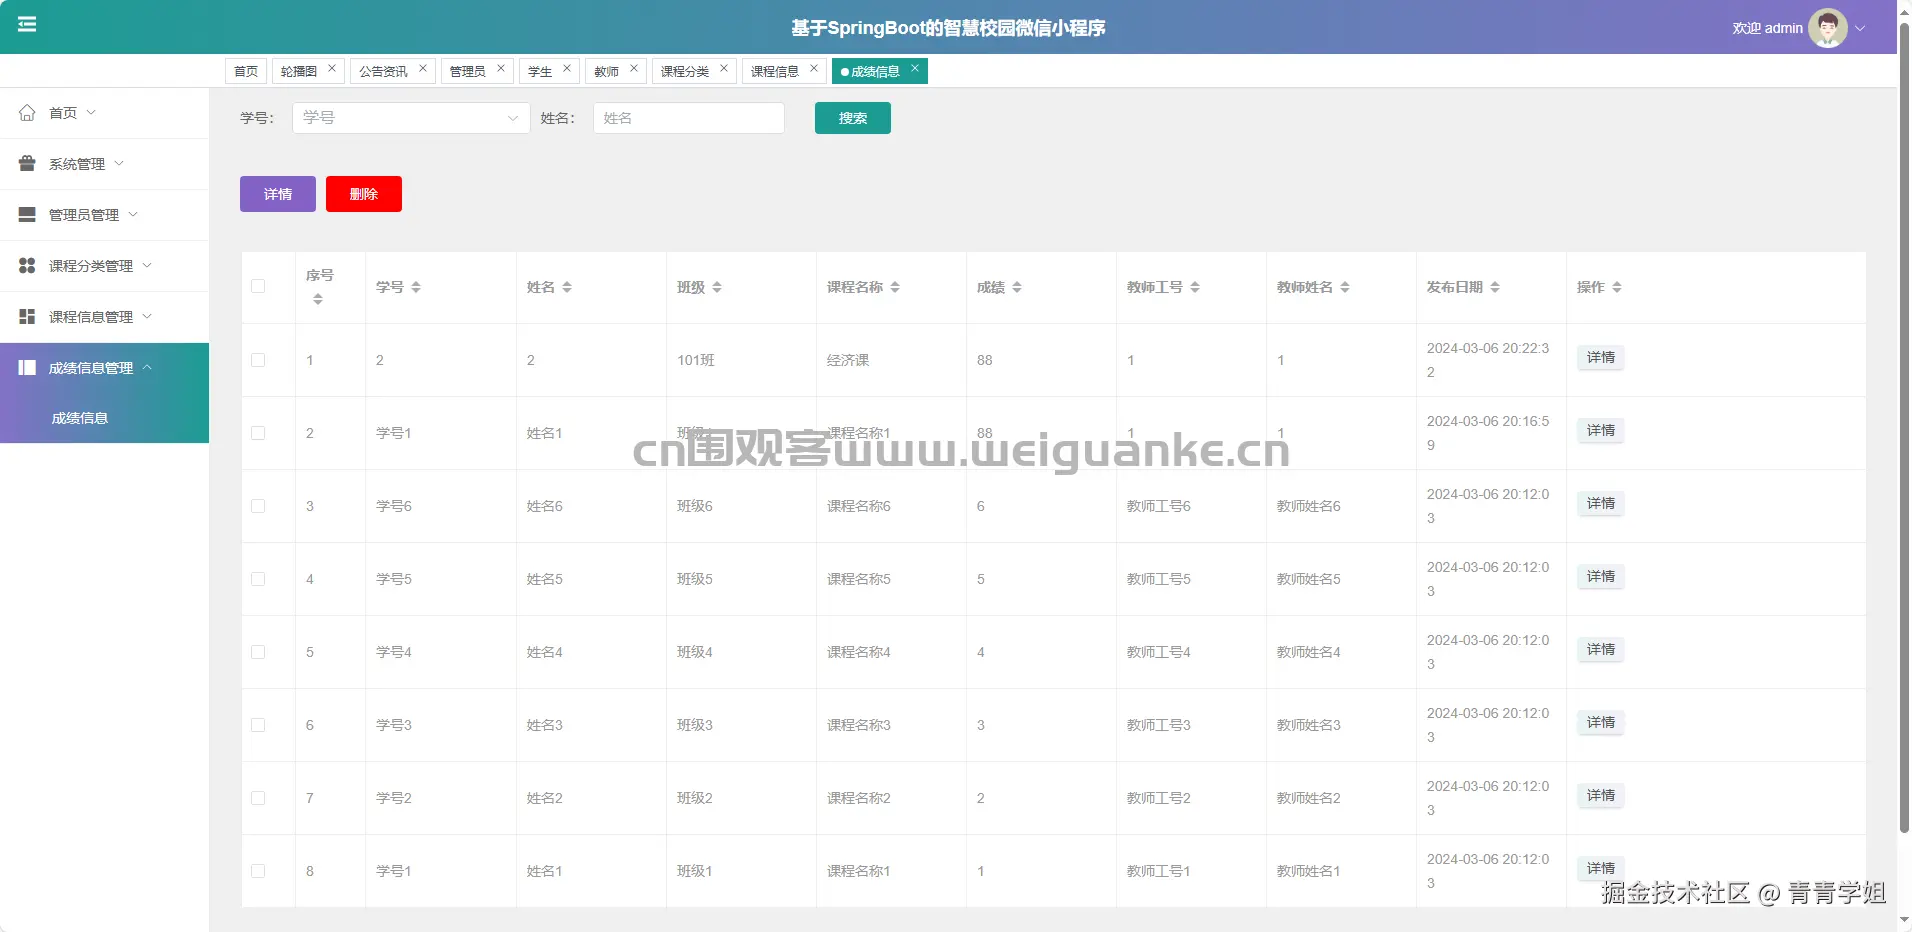Click the 课程分类管理 sidebar icon

tap(27, 266)
